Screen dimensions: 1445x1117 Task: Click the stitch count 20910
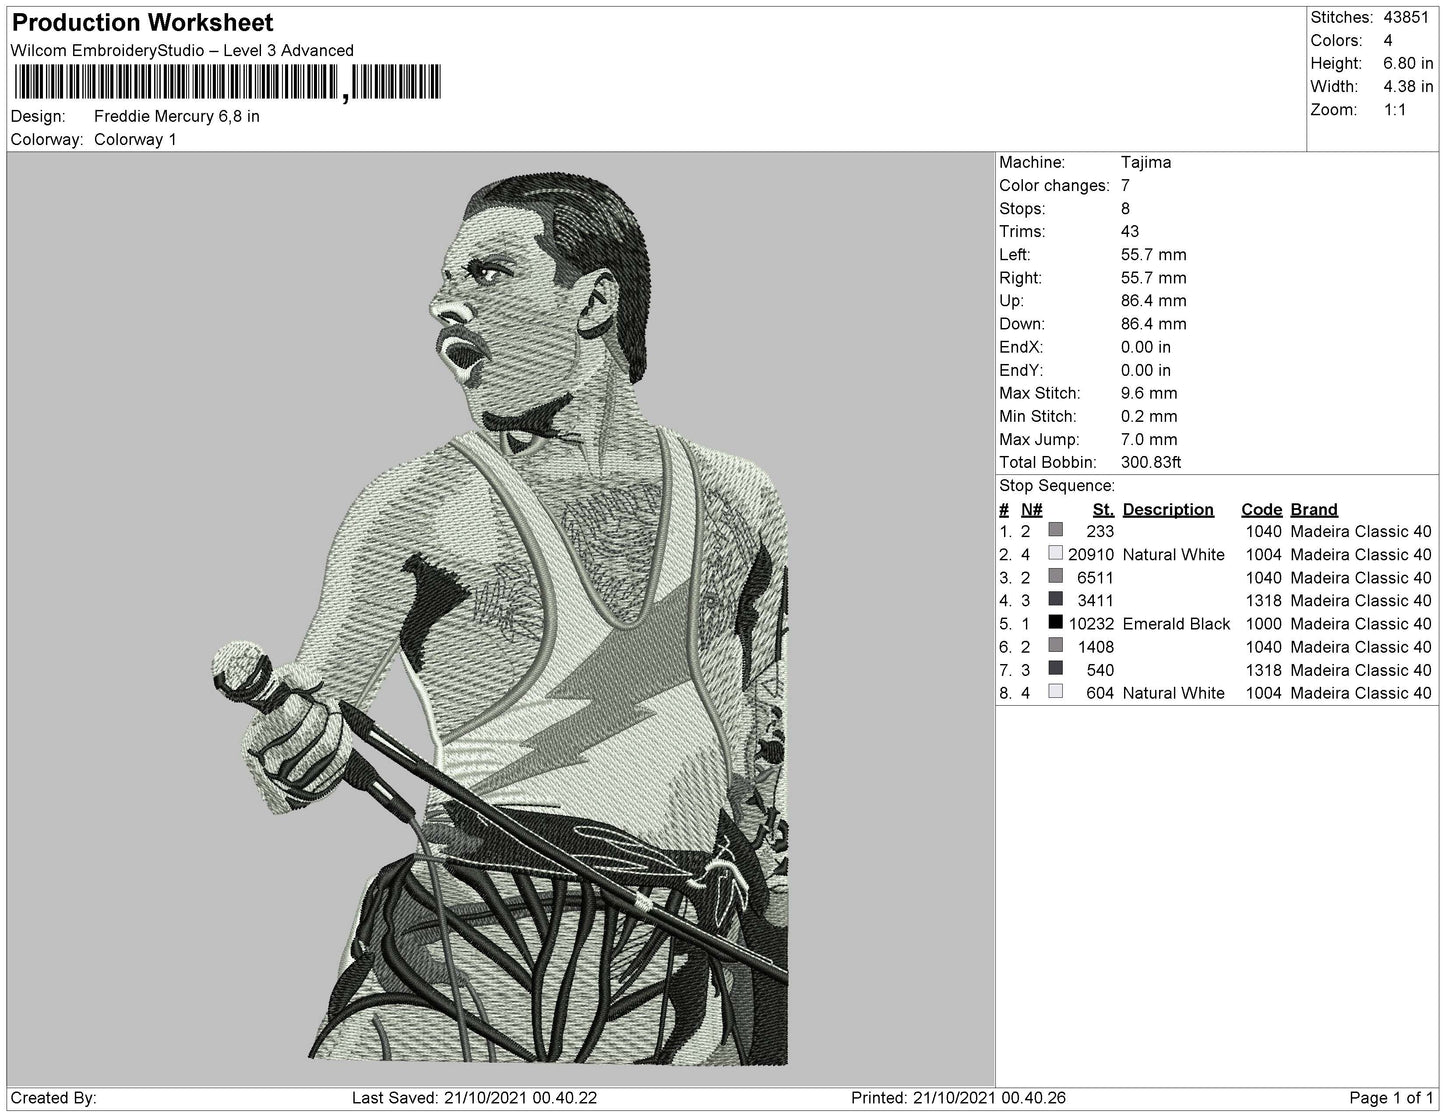[x=1091, y=554]
